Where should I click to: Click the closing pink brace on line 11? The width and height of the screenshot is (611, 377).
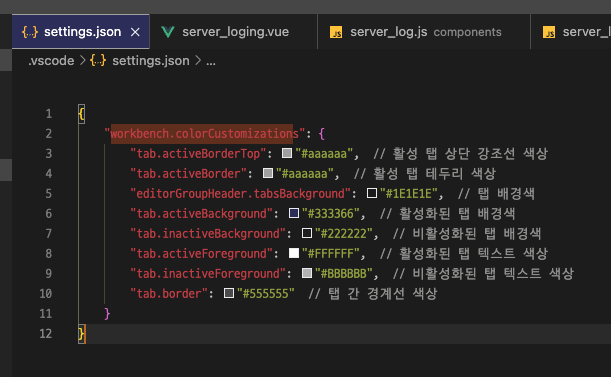click(x=107, y=313)
